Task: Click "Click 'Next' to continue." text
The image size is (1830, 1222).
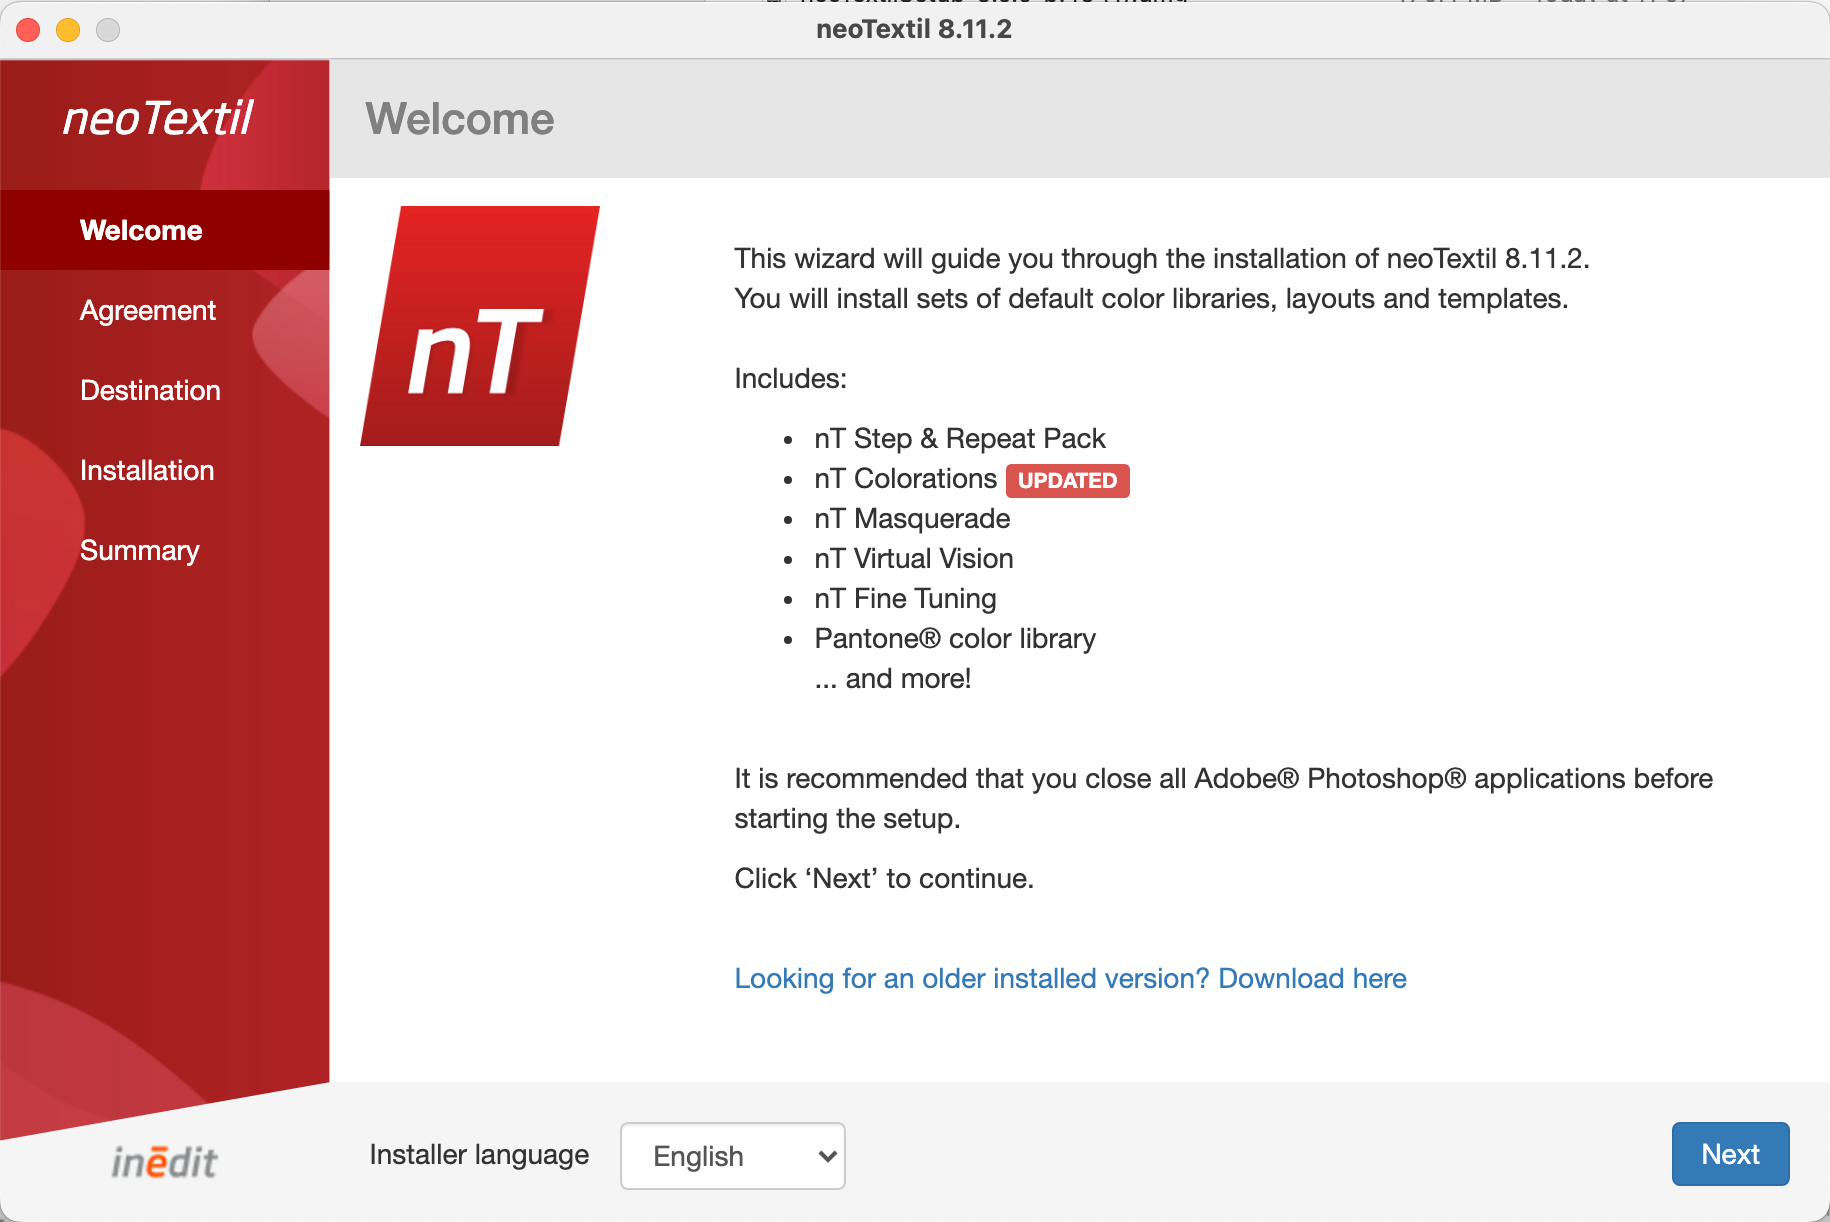Action: point(884,878)
